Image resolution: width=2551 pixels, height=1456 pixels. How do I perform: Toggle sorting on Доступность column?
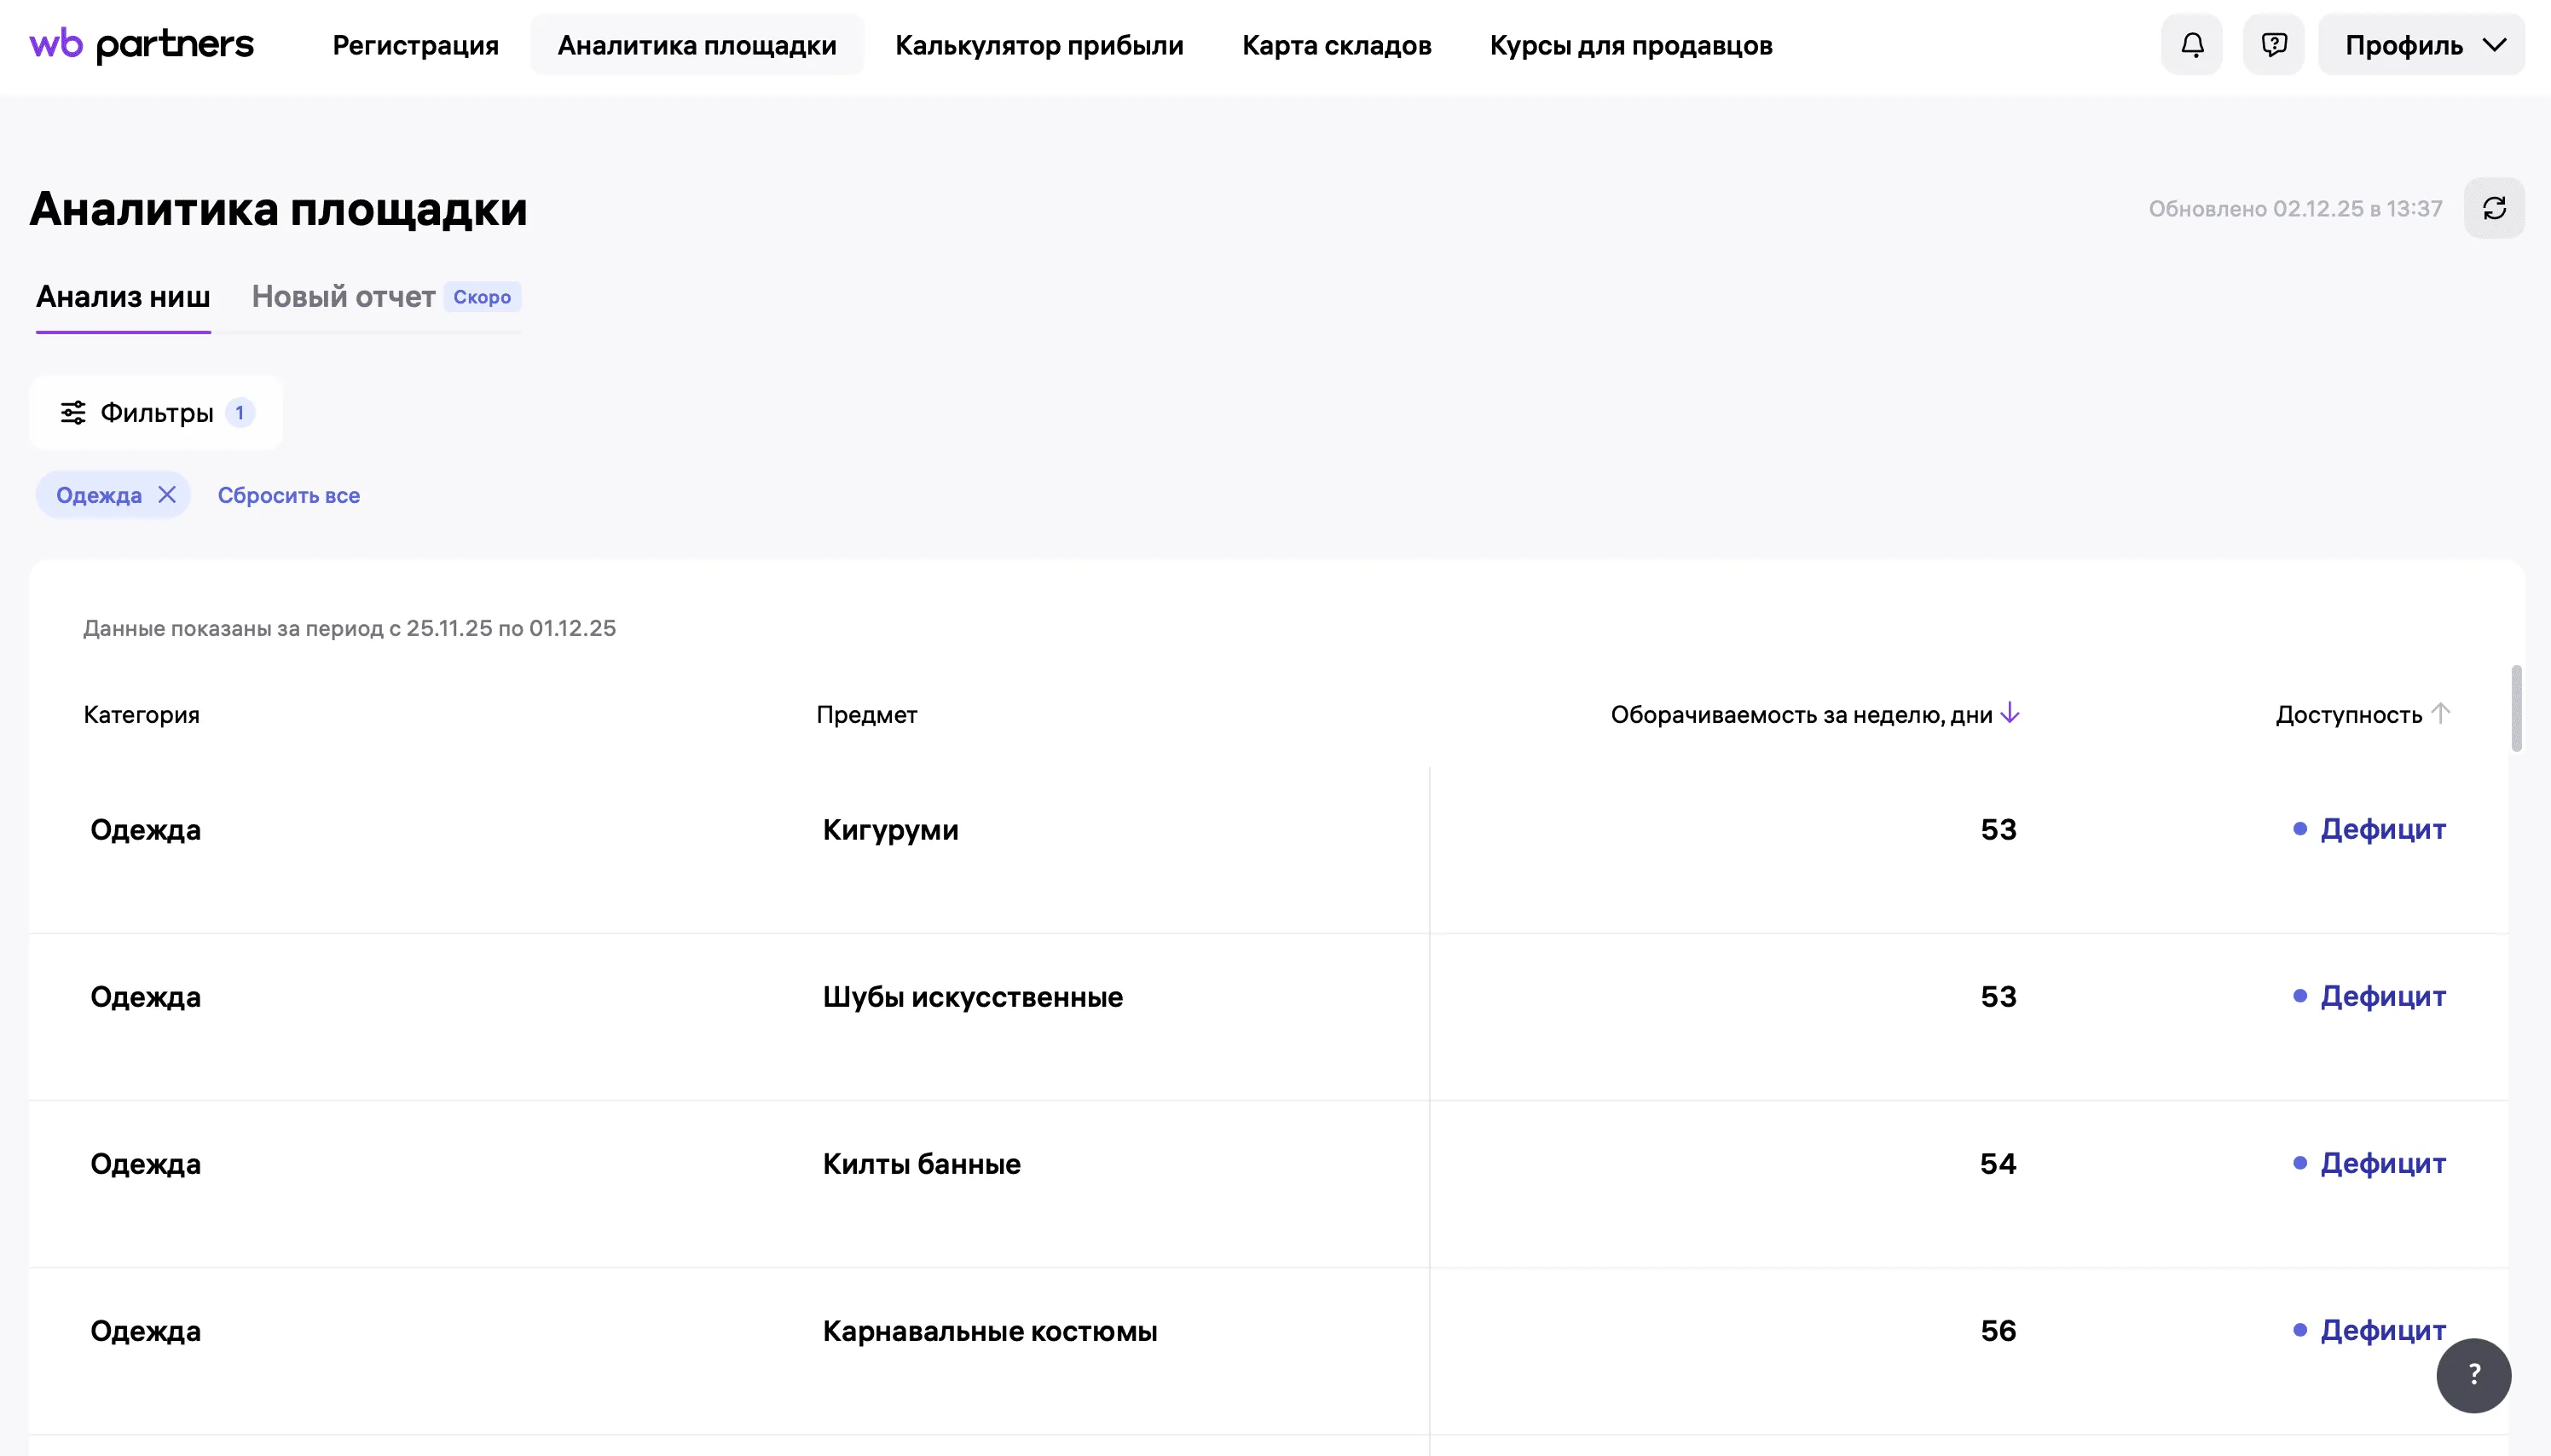tap(2361, 713)
